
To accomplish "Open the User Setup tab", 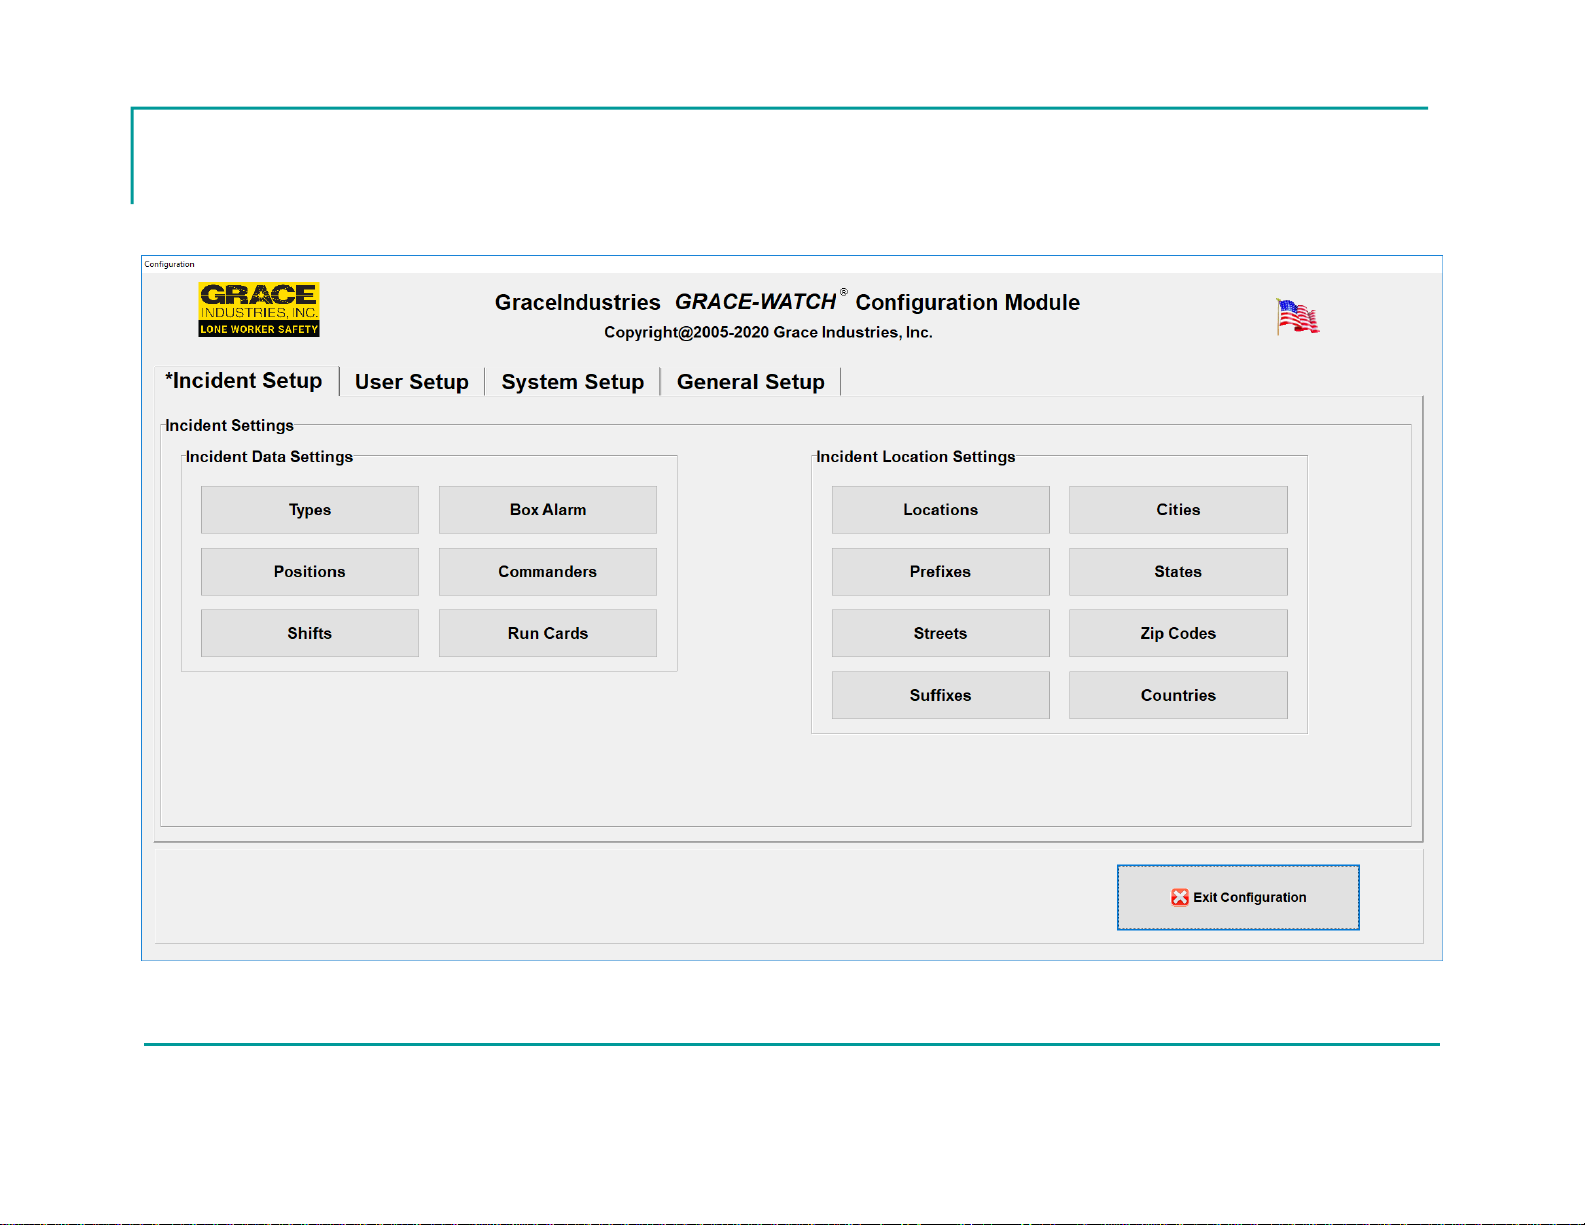I will pos(412,382).
